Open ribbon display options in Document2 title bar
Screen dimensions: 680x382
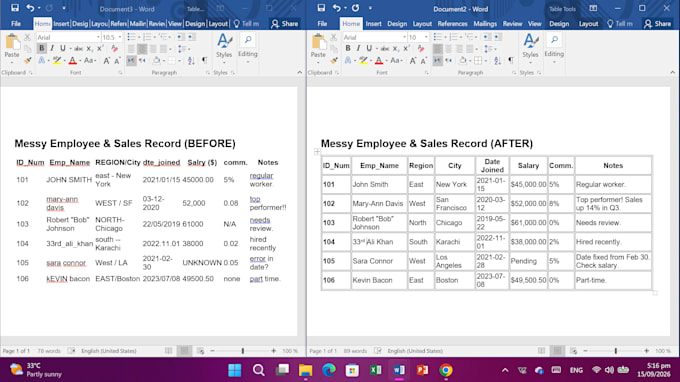pos(593,8)
